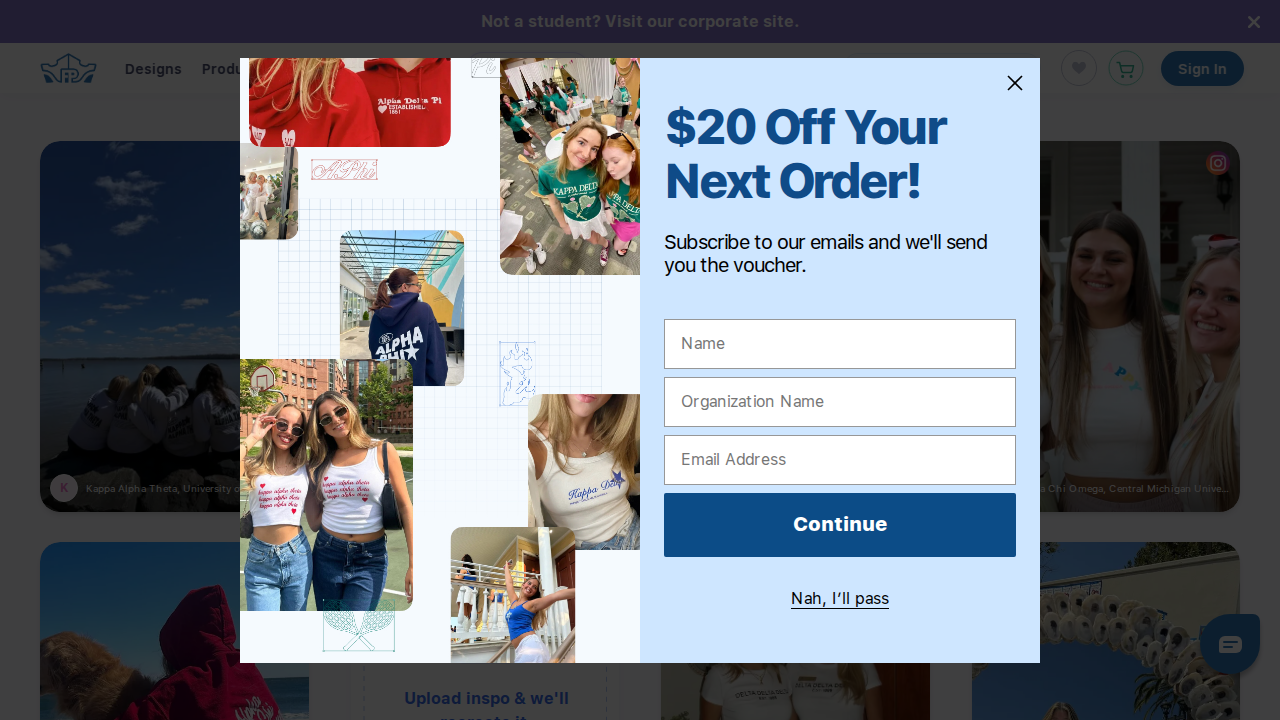Open the shopping cart icon
1280x720 pixels.
click(x=1126, y=68)
